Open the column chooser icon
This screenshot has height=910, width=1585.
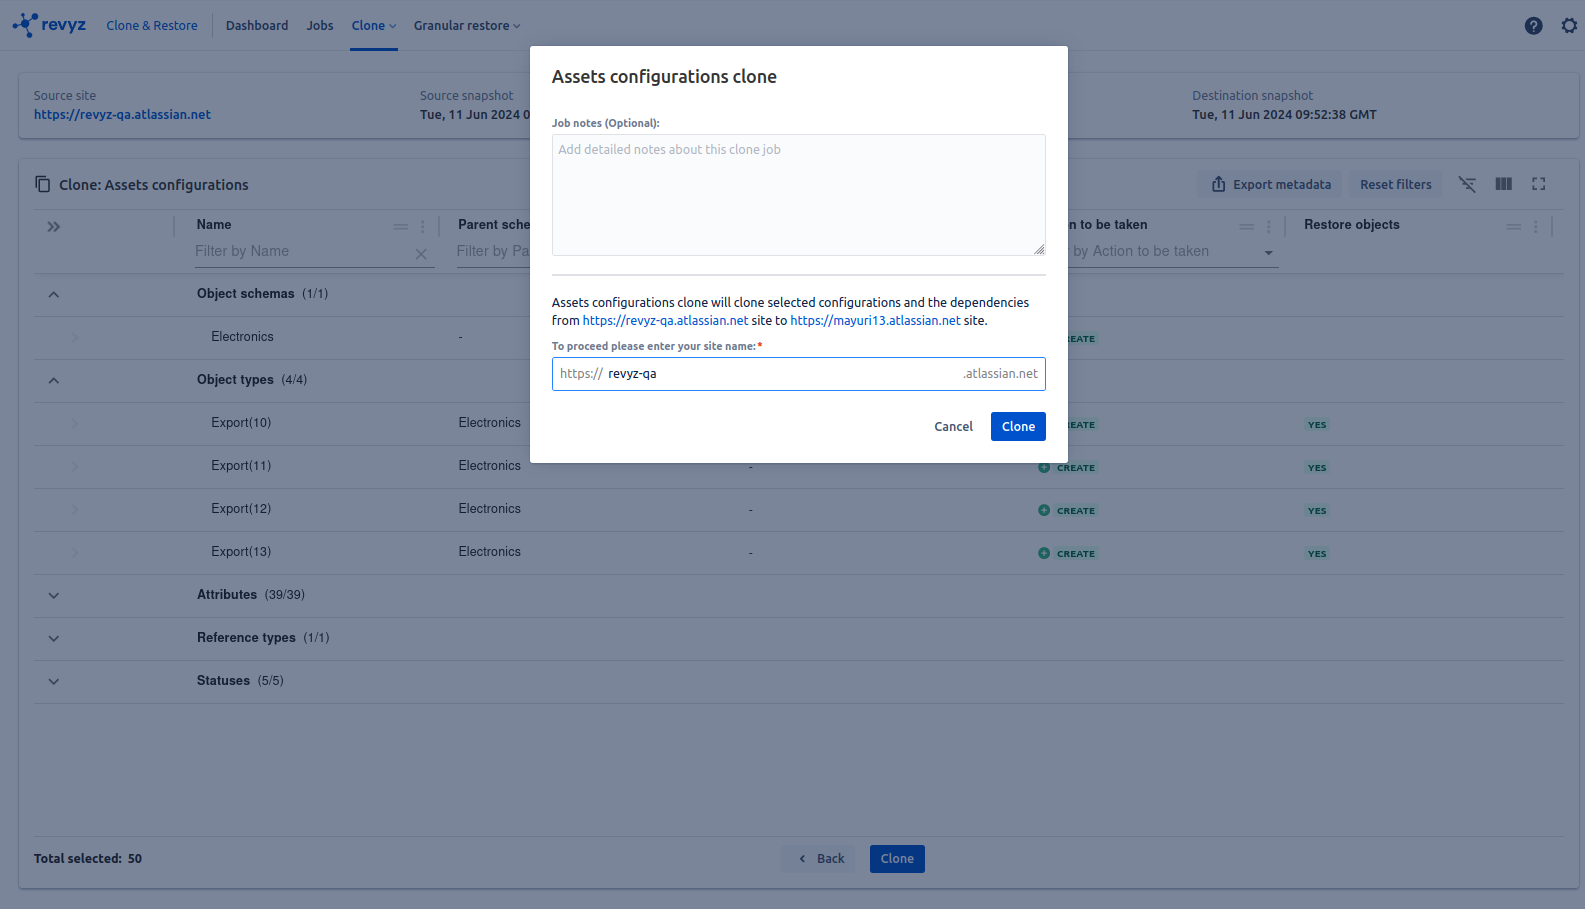tap(1503, 184)
